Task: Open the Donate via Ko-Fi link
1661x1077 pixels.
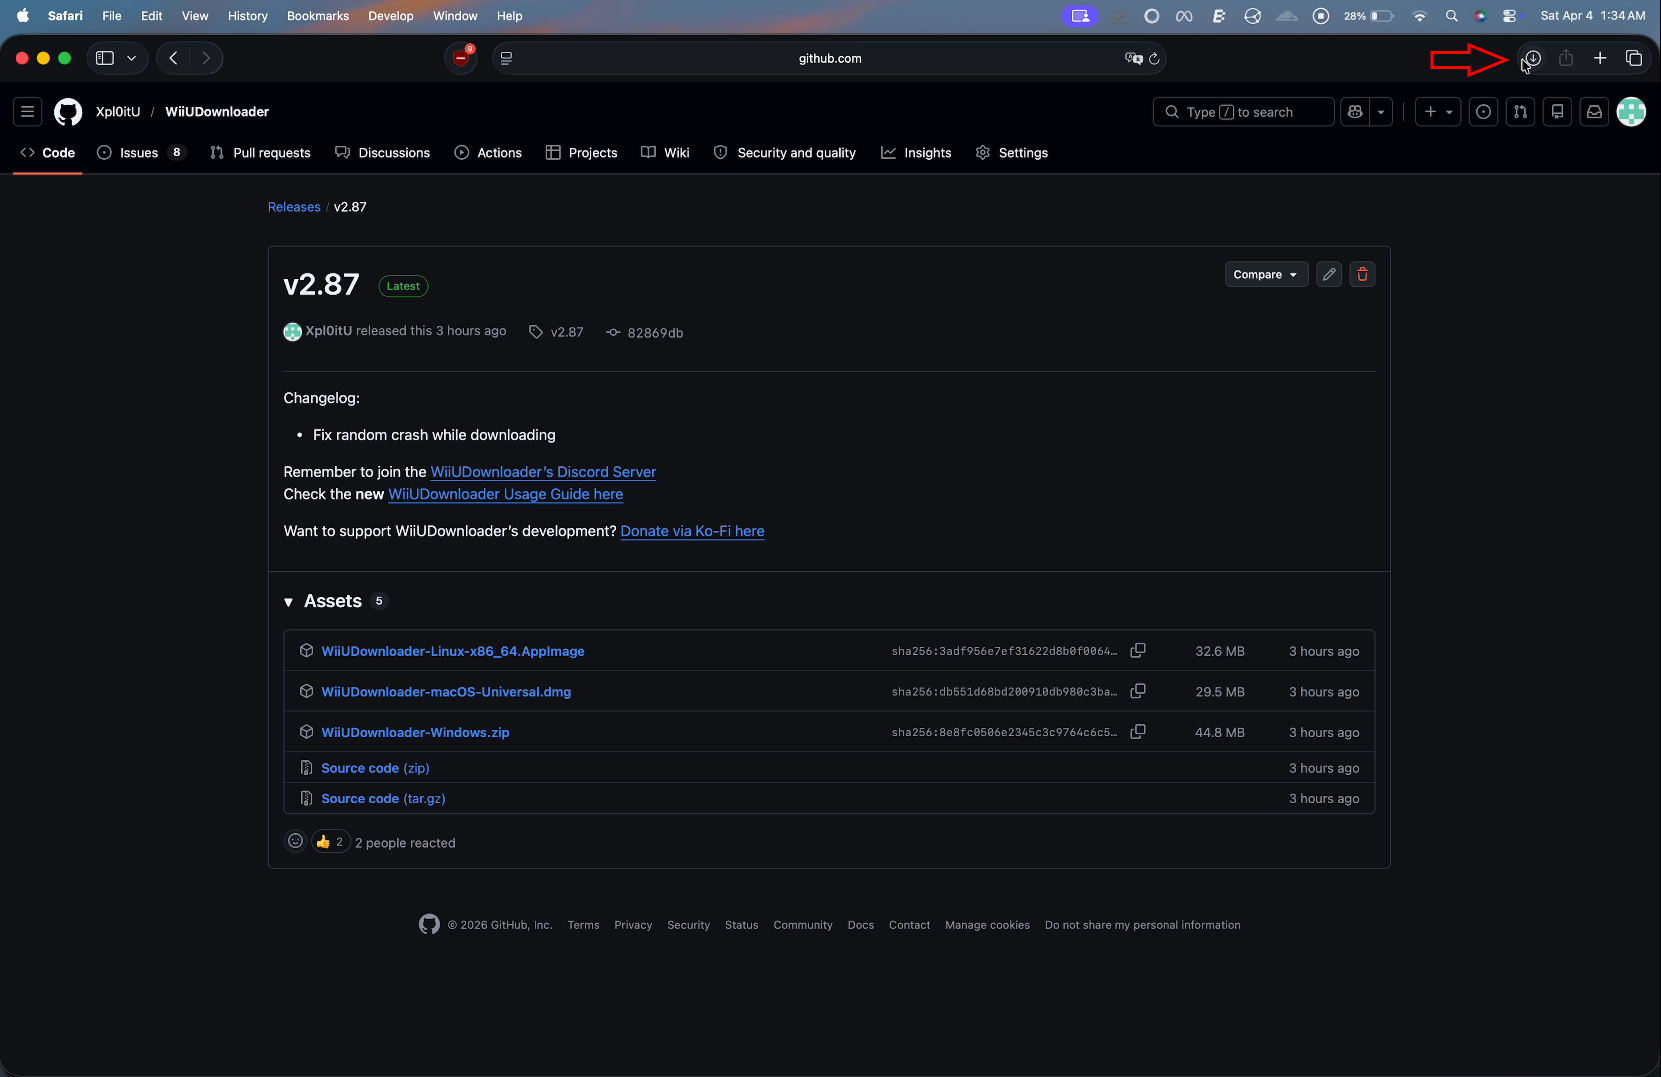Action: point(692,531)
